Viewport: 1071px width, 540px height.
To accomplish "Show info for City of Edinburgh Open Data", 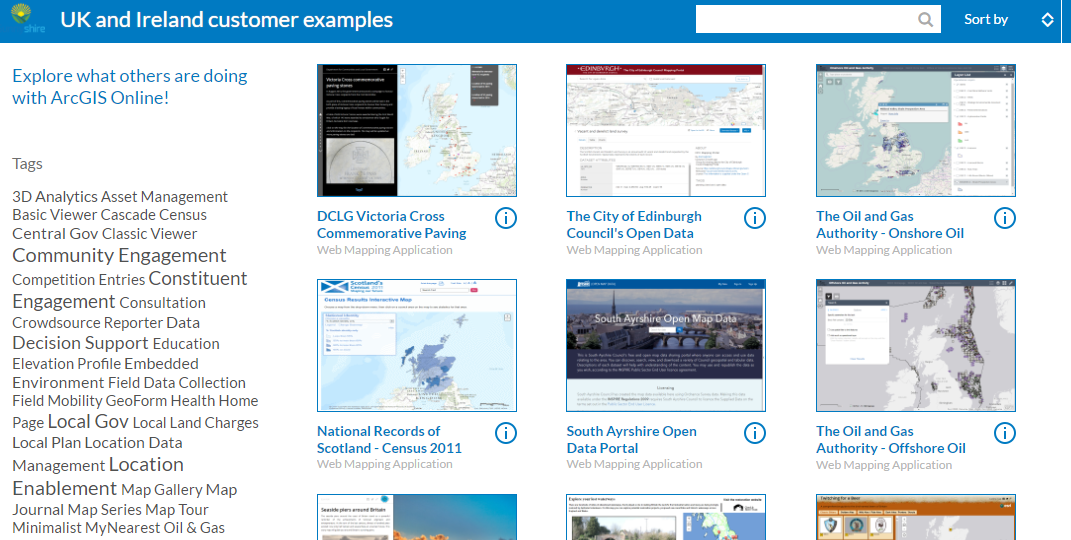I will [x=755, y=218].
